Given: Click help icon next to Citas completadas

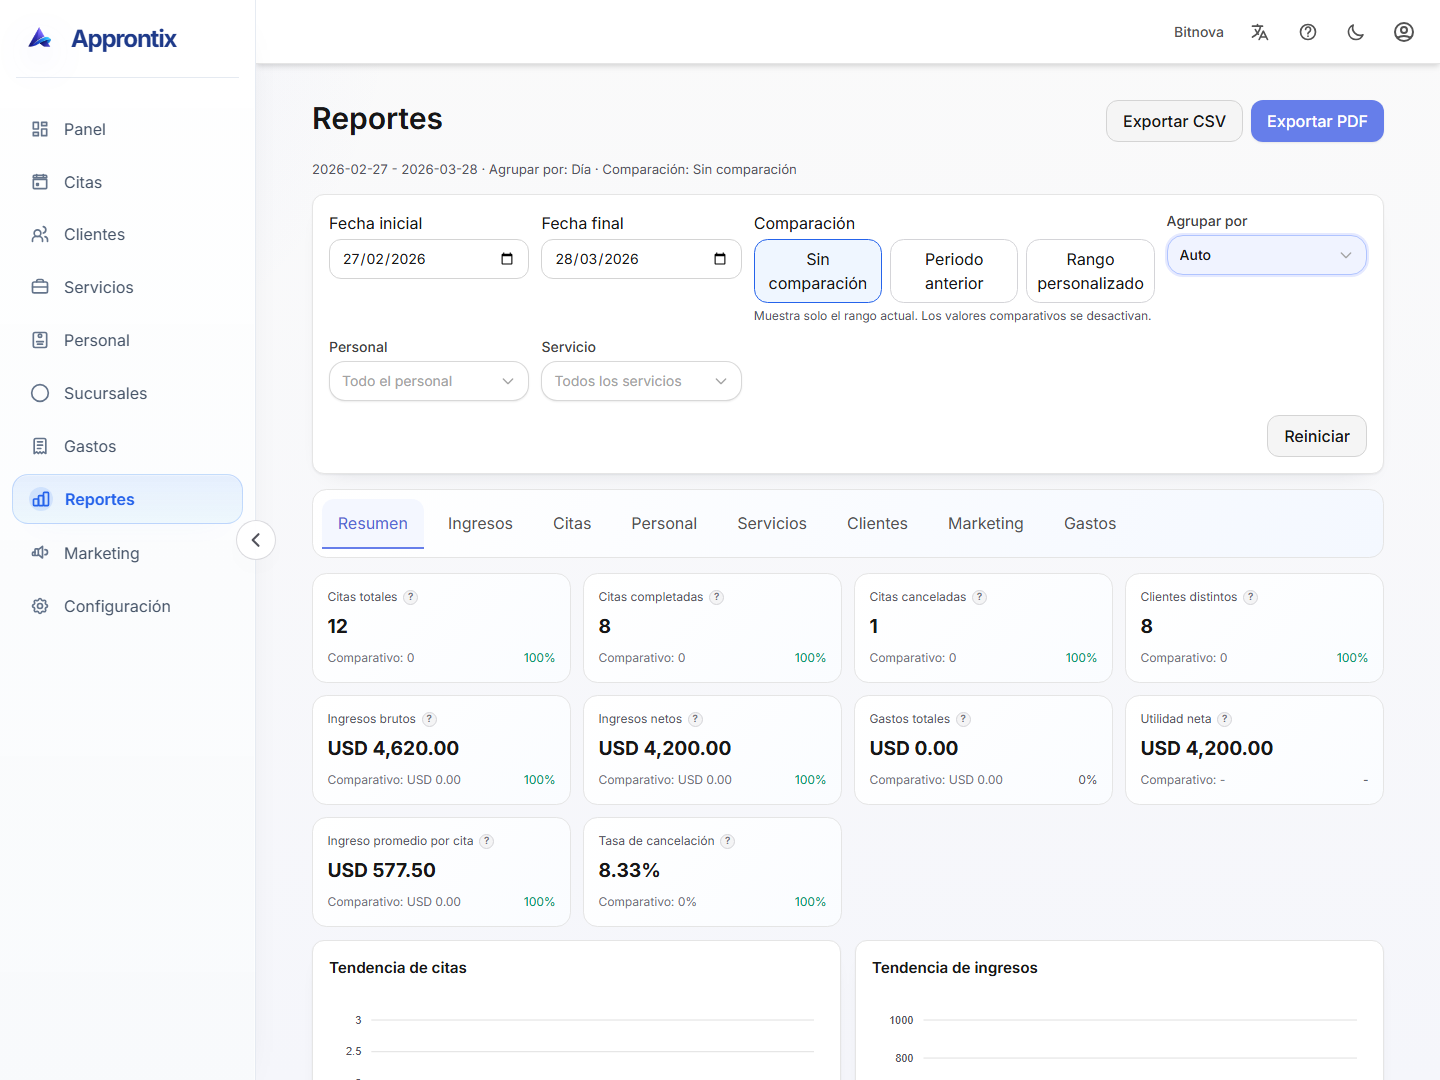Looking at the screenshot, I should coord(717,597).
